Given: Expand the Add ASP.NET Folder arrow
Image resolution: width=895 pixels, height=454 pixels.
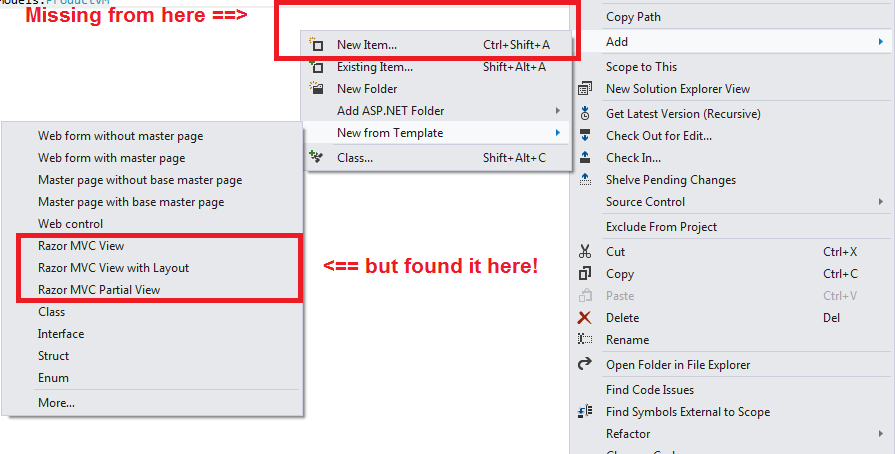Looking at the screenshot, I should pyautogui.click(x=558, y=111).
